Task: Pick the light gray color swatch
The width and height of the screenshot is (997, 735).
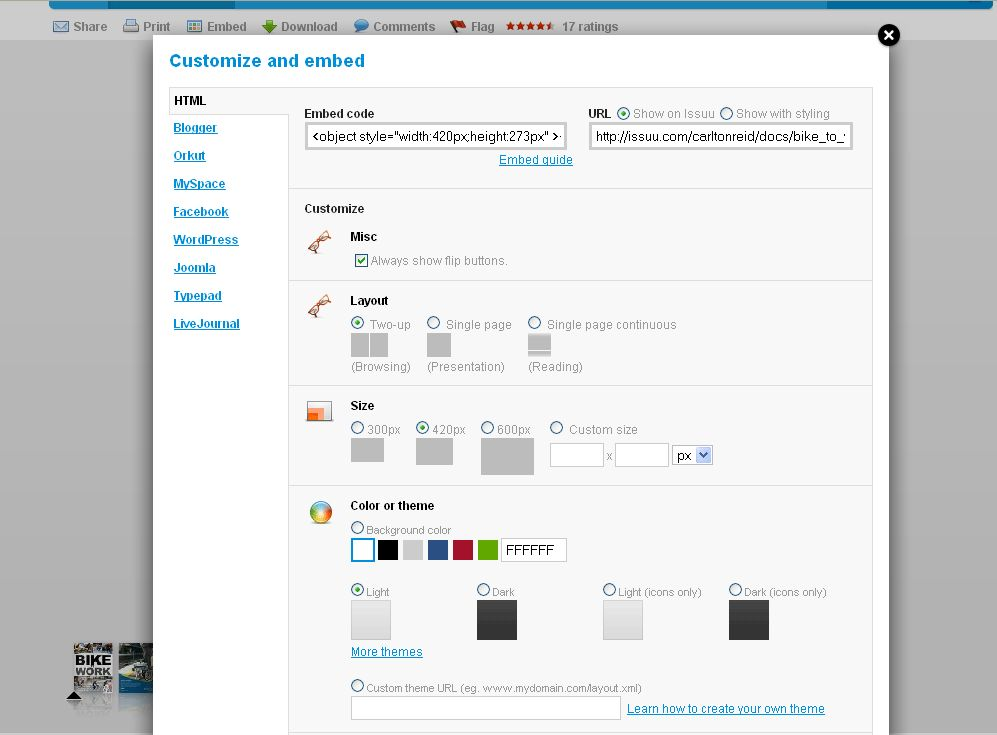Action: pos(413,550)
